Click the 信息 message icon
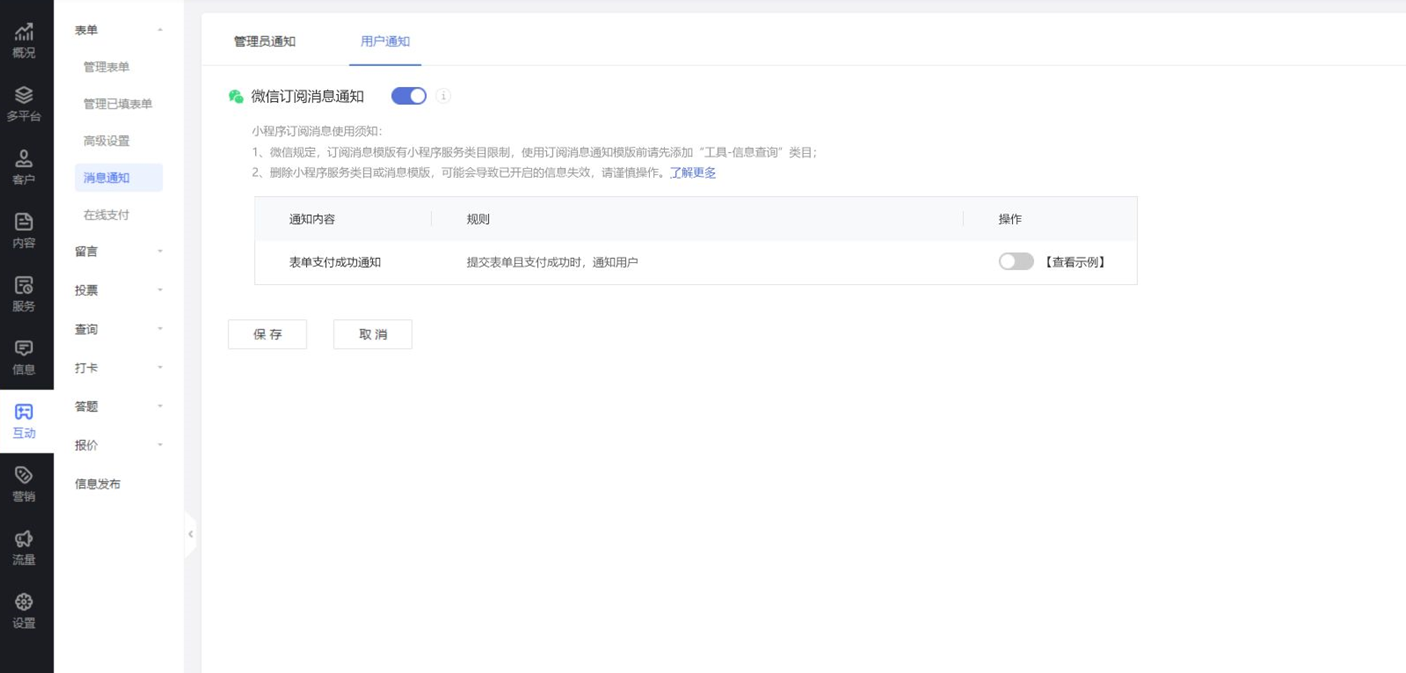The image size is (1406, 673). [x=24, y=349]
